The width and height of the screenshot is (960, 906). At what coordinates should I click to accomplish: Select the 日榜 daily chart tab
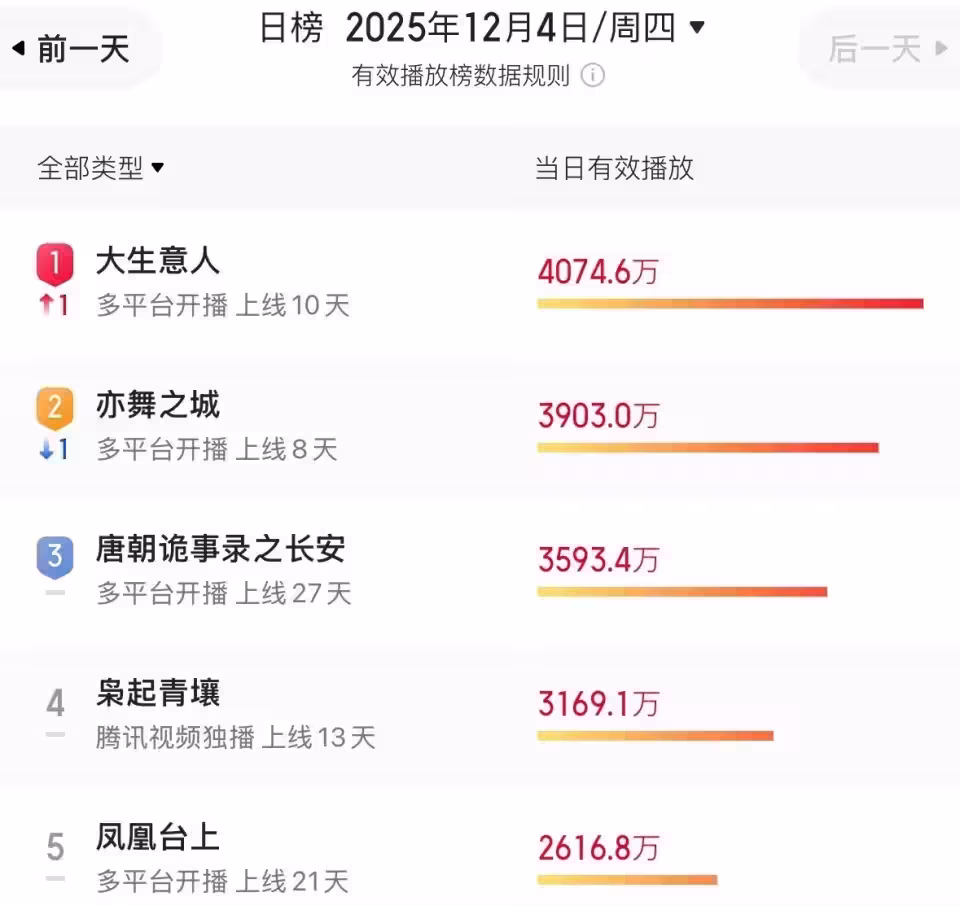tap(291, 28)
